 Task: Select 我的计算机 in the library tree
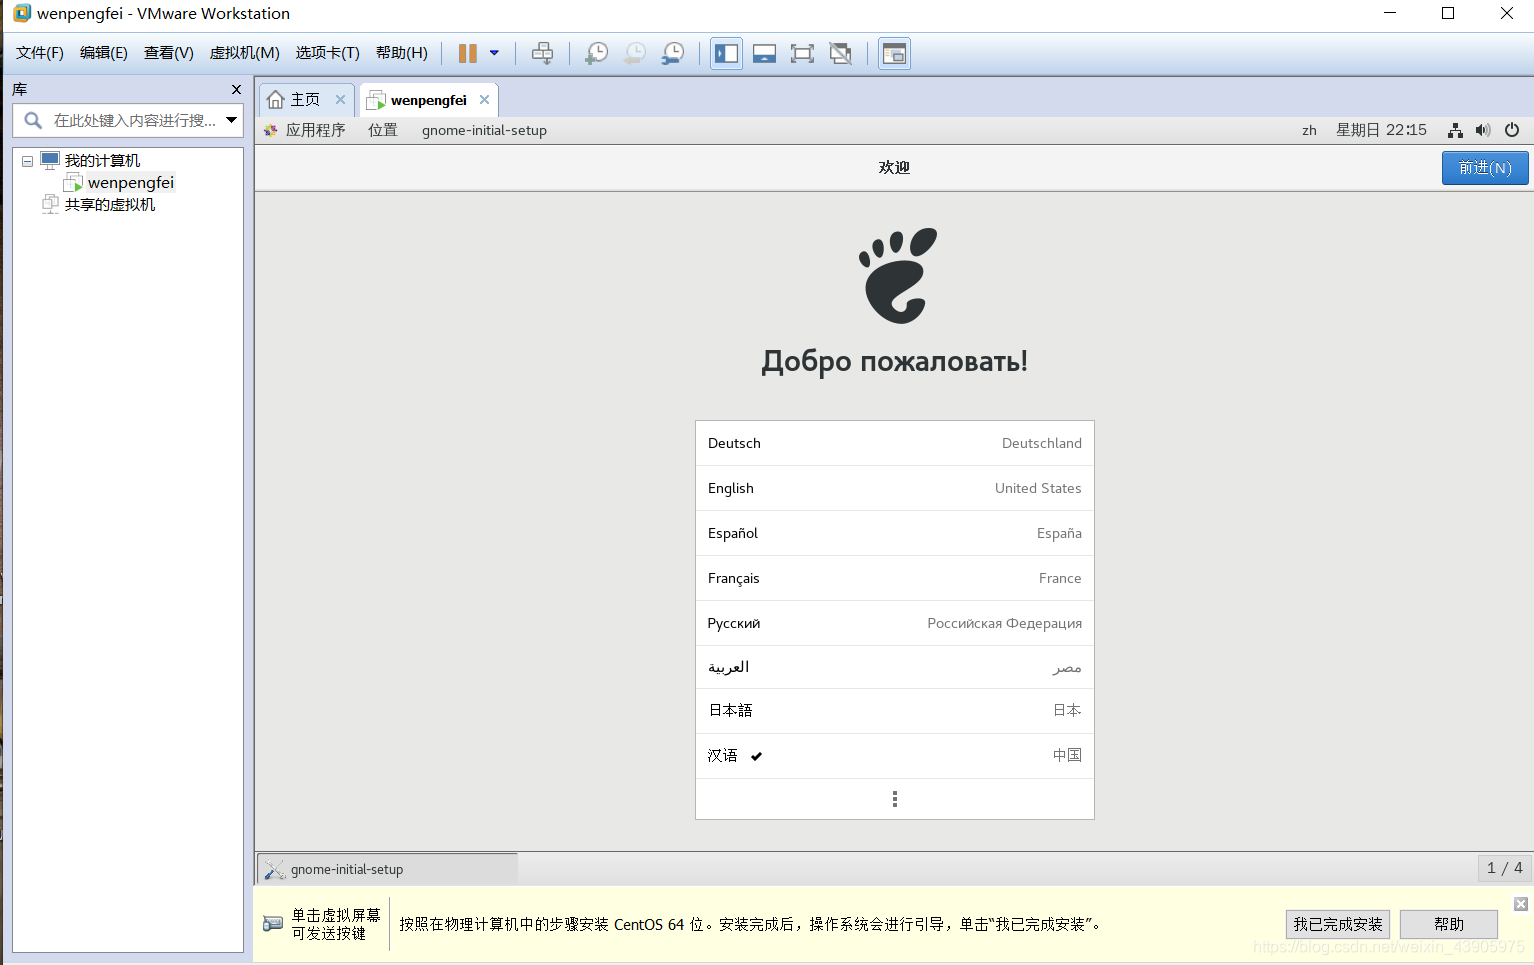102,161
